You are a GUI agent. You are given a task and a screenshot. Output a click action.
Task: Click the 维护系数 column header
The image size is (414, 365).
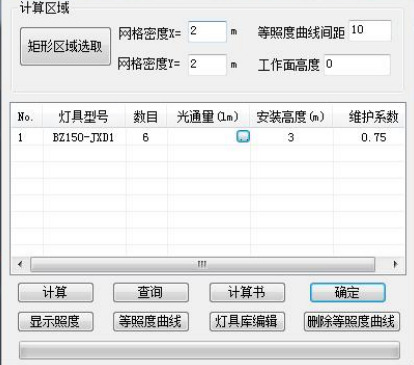pos(369,117)
